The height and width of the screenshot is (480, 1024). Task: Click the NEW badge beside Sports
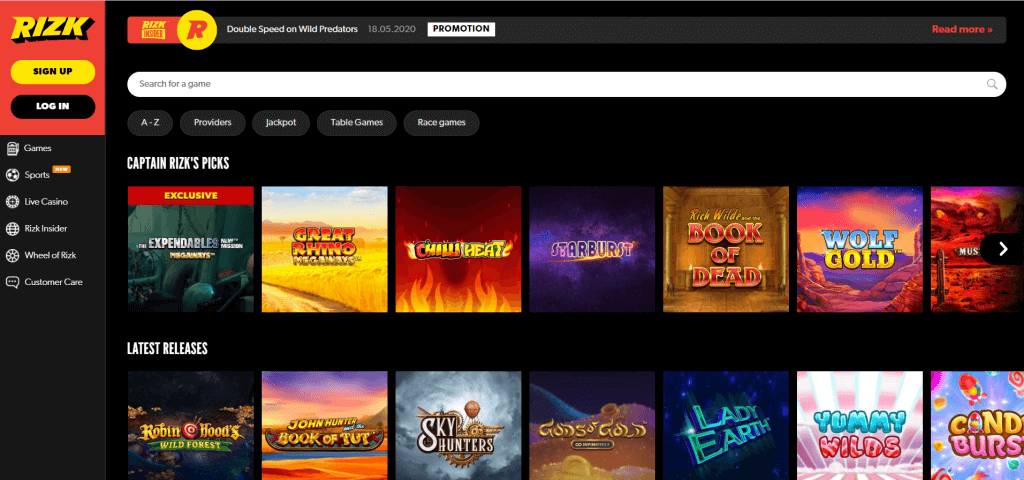click(x=61, y=170)
